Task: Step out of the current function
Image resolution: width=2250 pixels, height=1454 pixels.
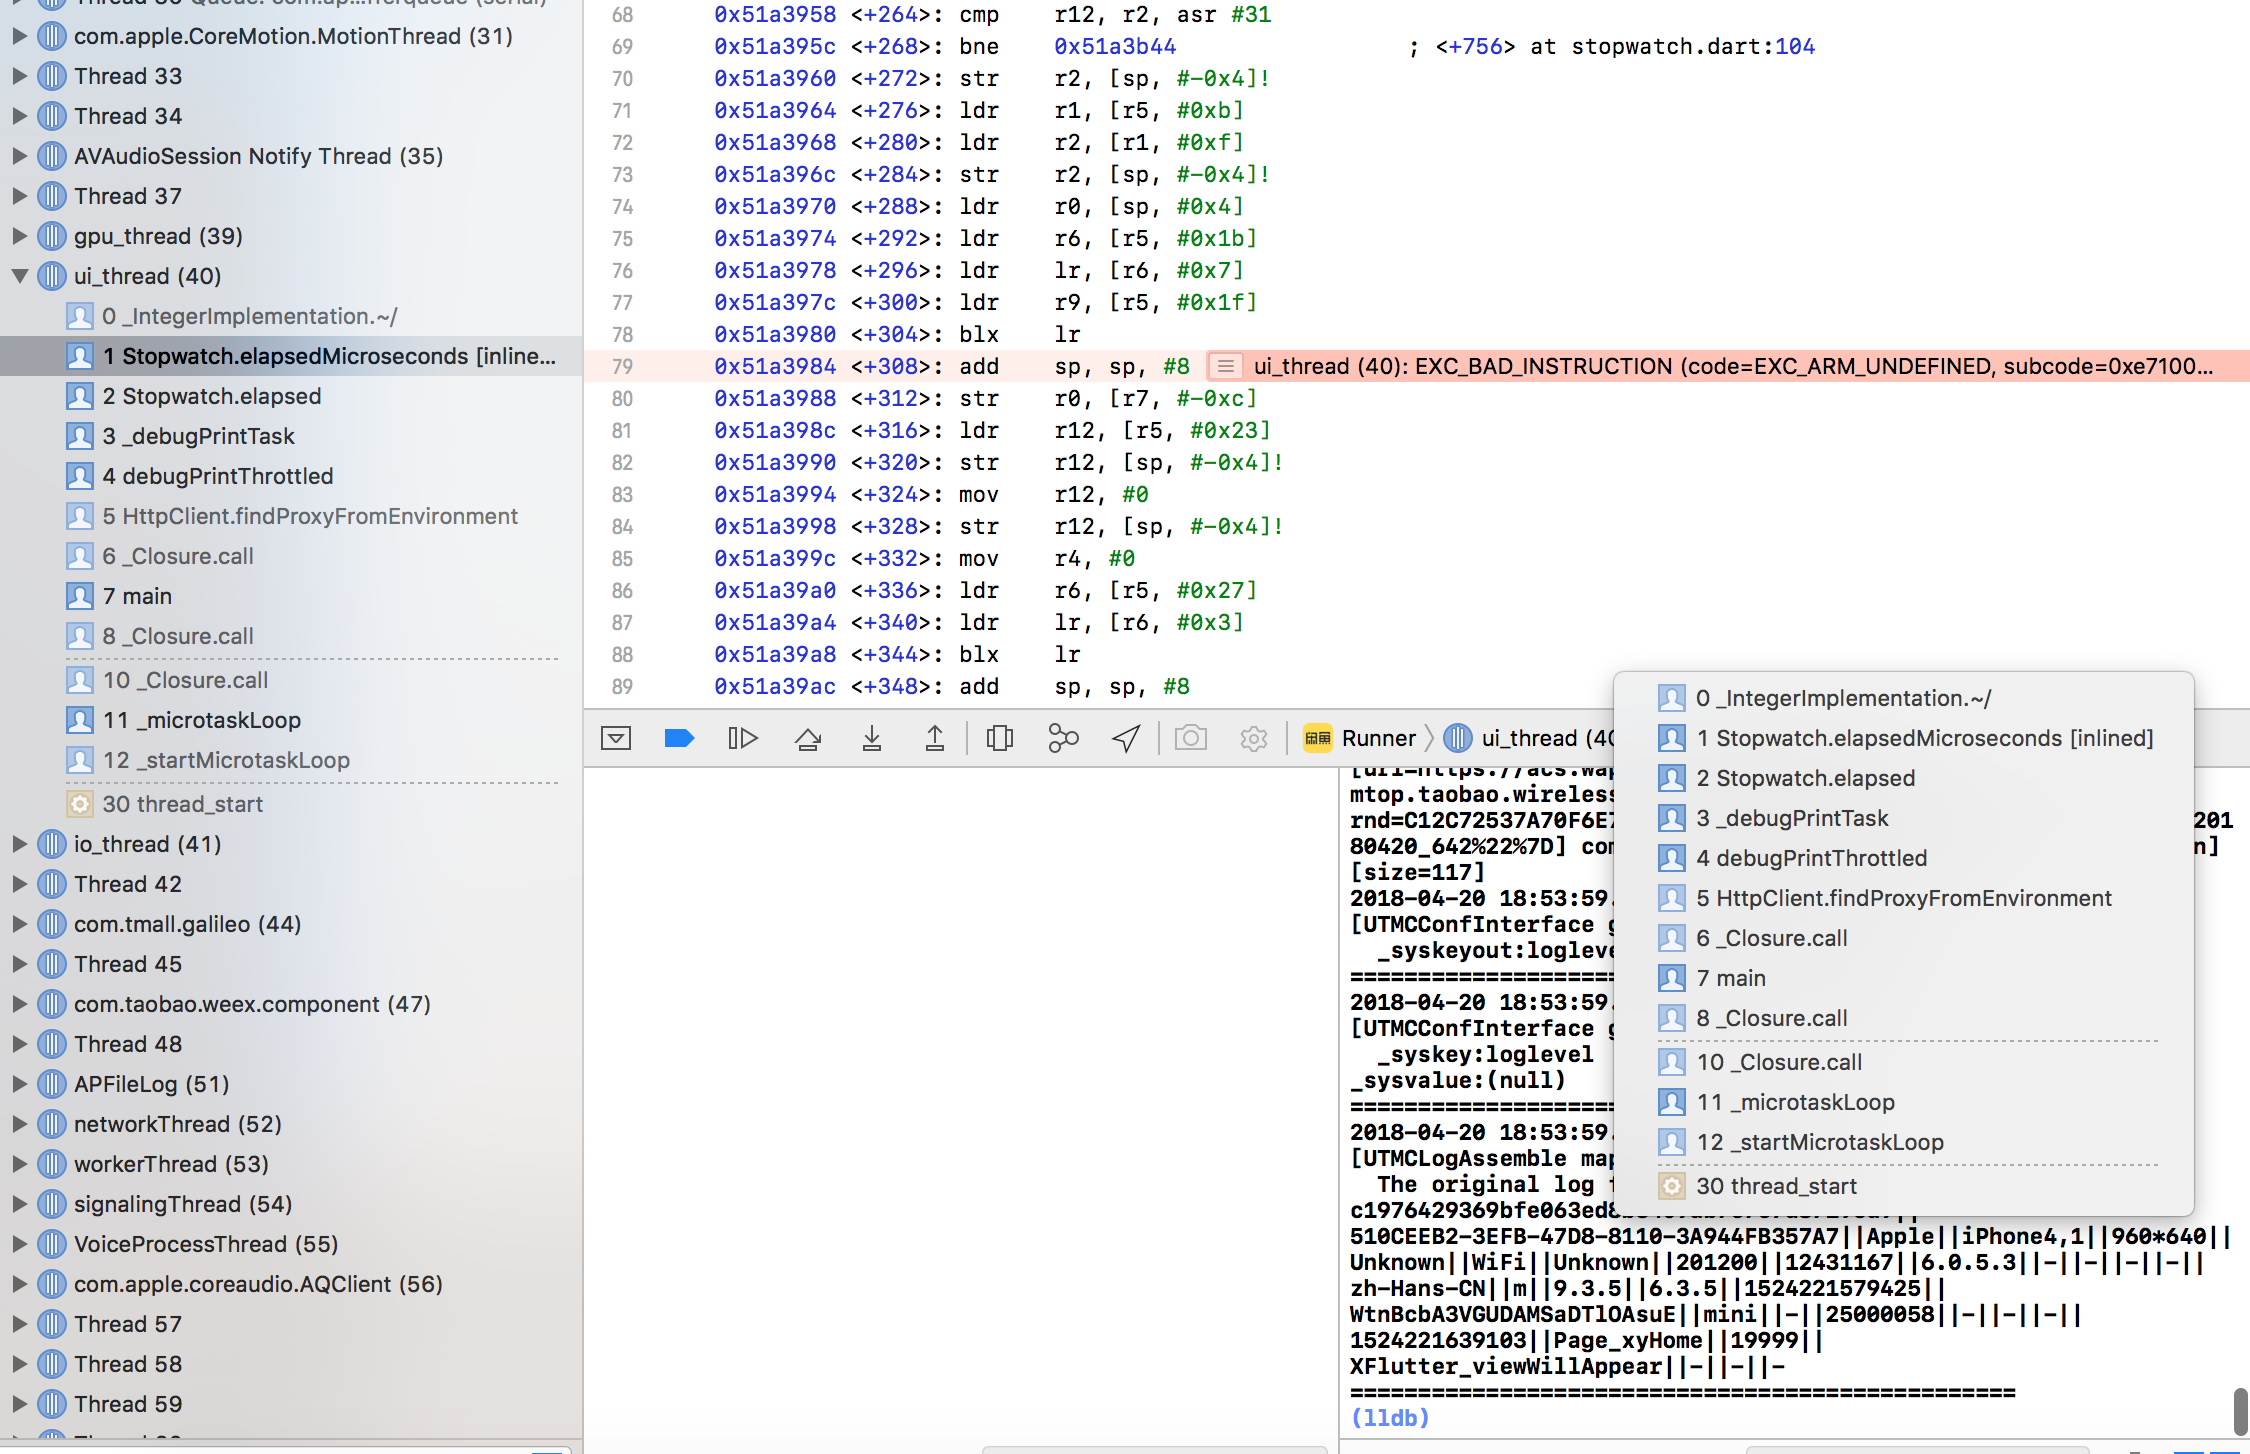Action: (x=935, y=738)
